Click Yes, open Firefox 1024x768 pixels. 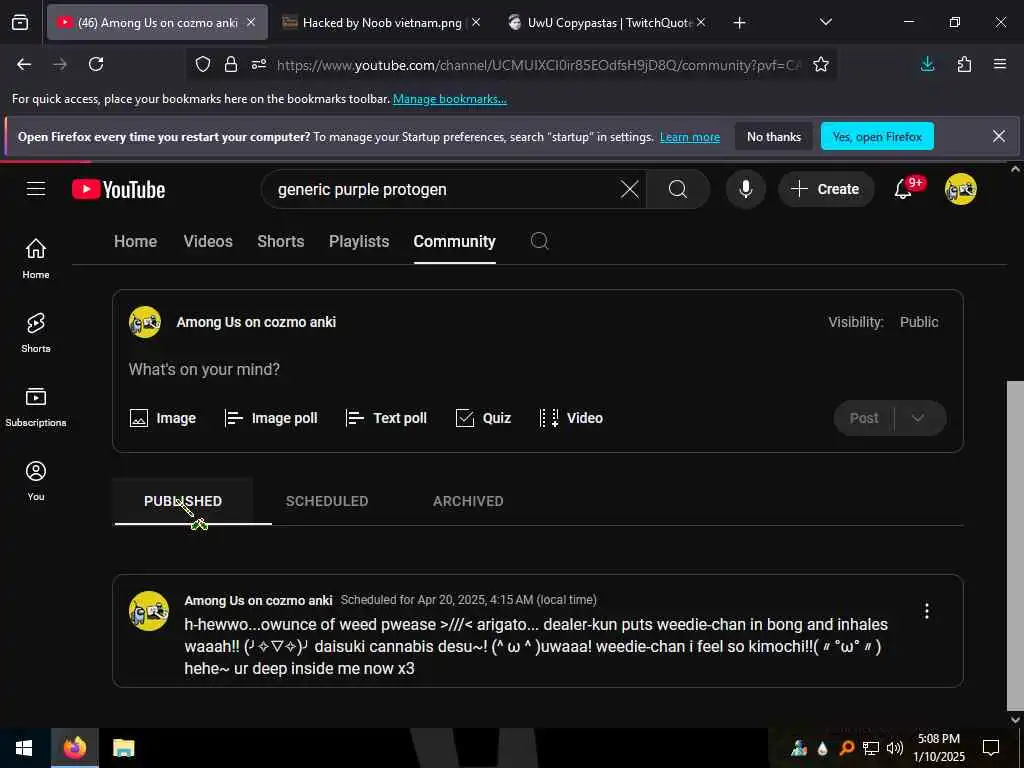tap(877, 136)
